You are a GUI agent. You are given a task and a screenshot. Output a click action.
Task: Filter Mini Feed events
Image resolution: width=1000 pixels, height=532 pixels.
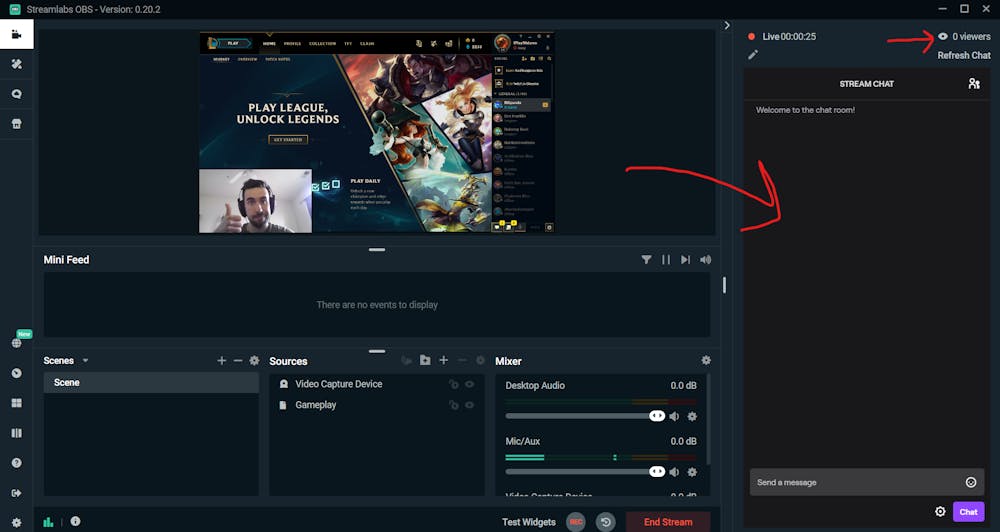click(x=647, y=260)
